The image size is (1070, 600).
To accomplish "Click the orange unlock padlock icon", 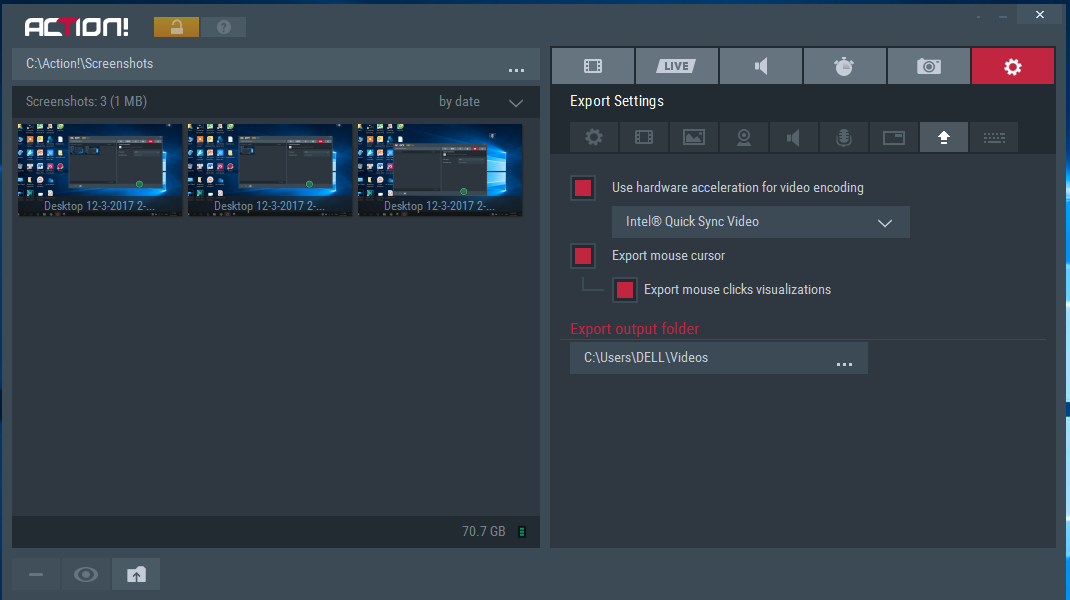I will tap(176, 27).
